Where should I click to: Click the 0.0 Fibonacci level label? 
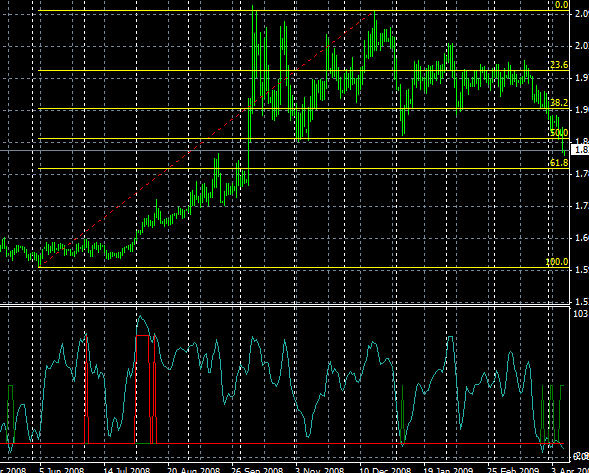pyautogui.click(x=561, y=5)
